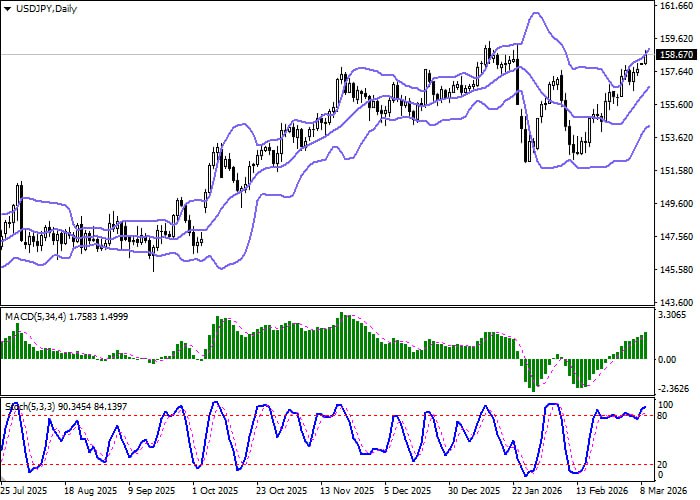Click the 161.660 price axis label
700x500 pixels.
[676, 6]
